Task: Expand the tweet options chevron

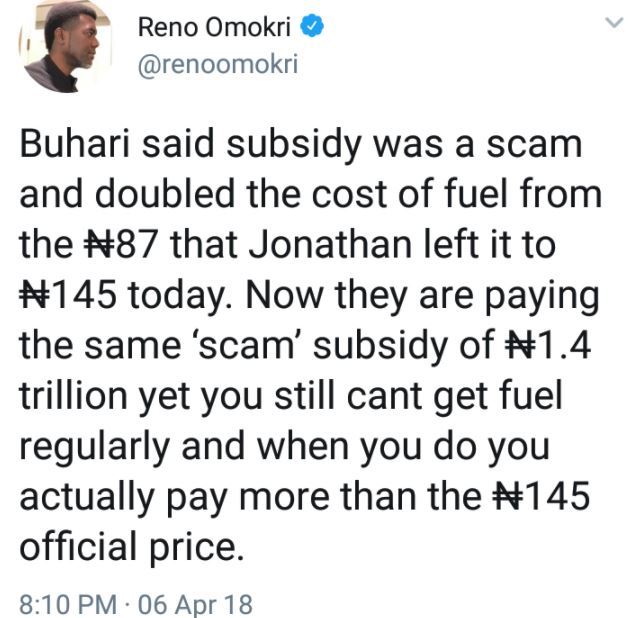Action: 614,22
